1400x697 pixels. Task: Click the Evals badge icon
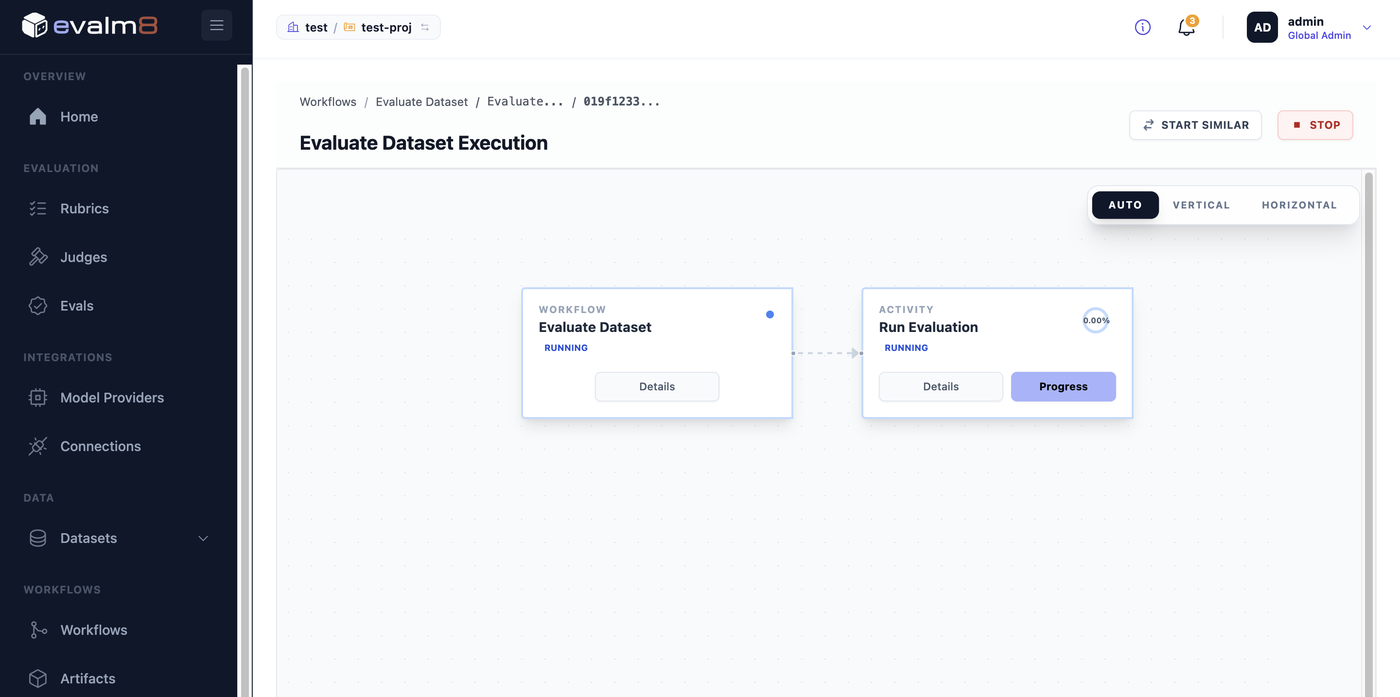click(x=38, y=306)
